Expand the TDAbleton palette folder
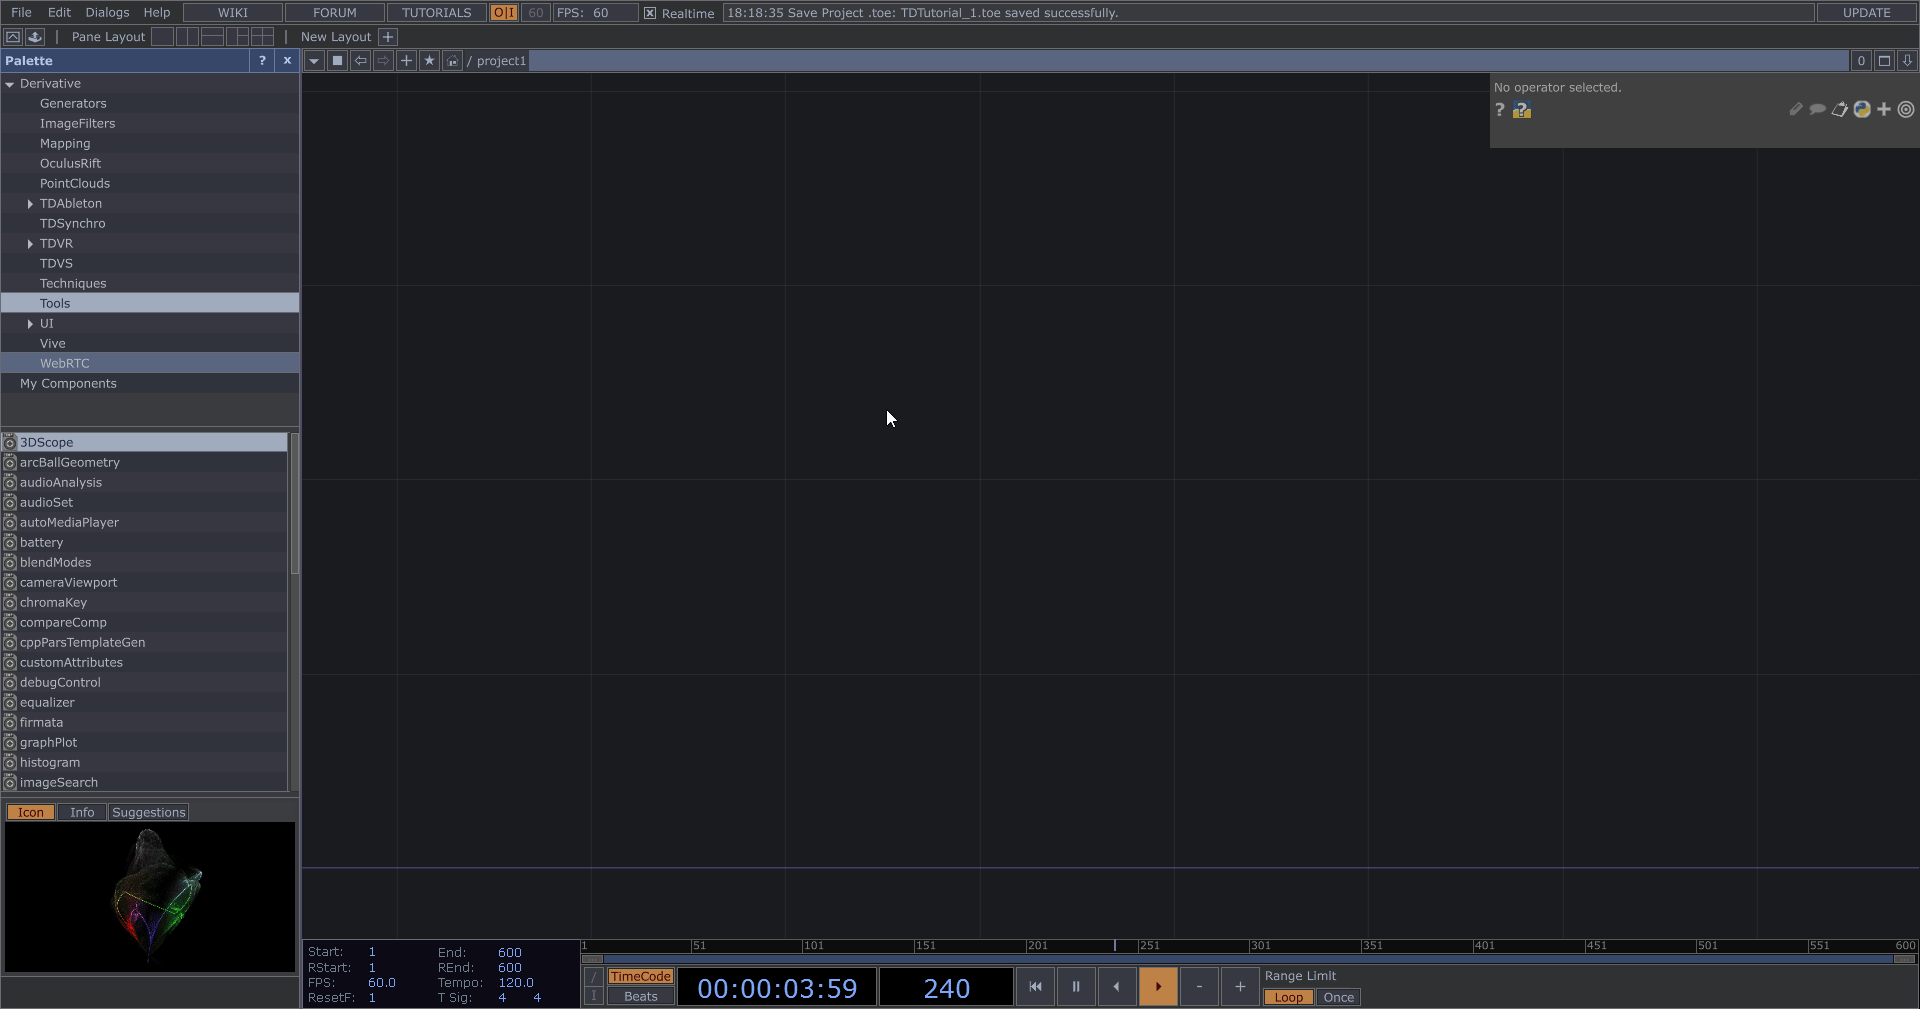Screen dimensions: 1920x1009 (30, 203)
